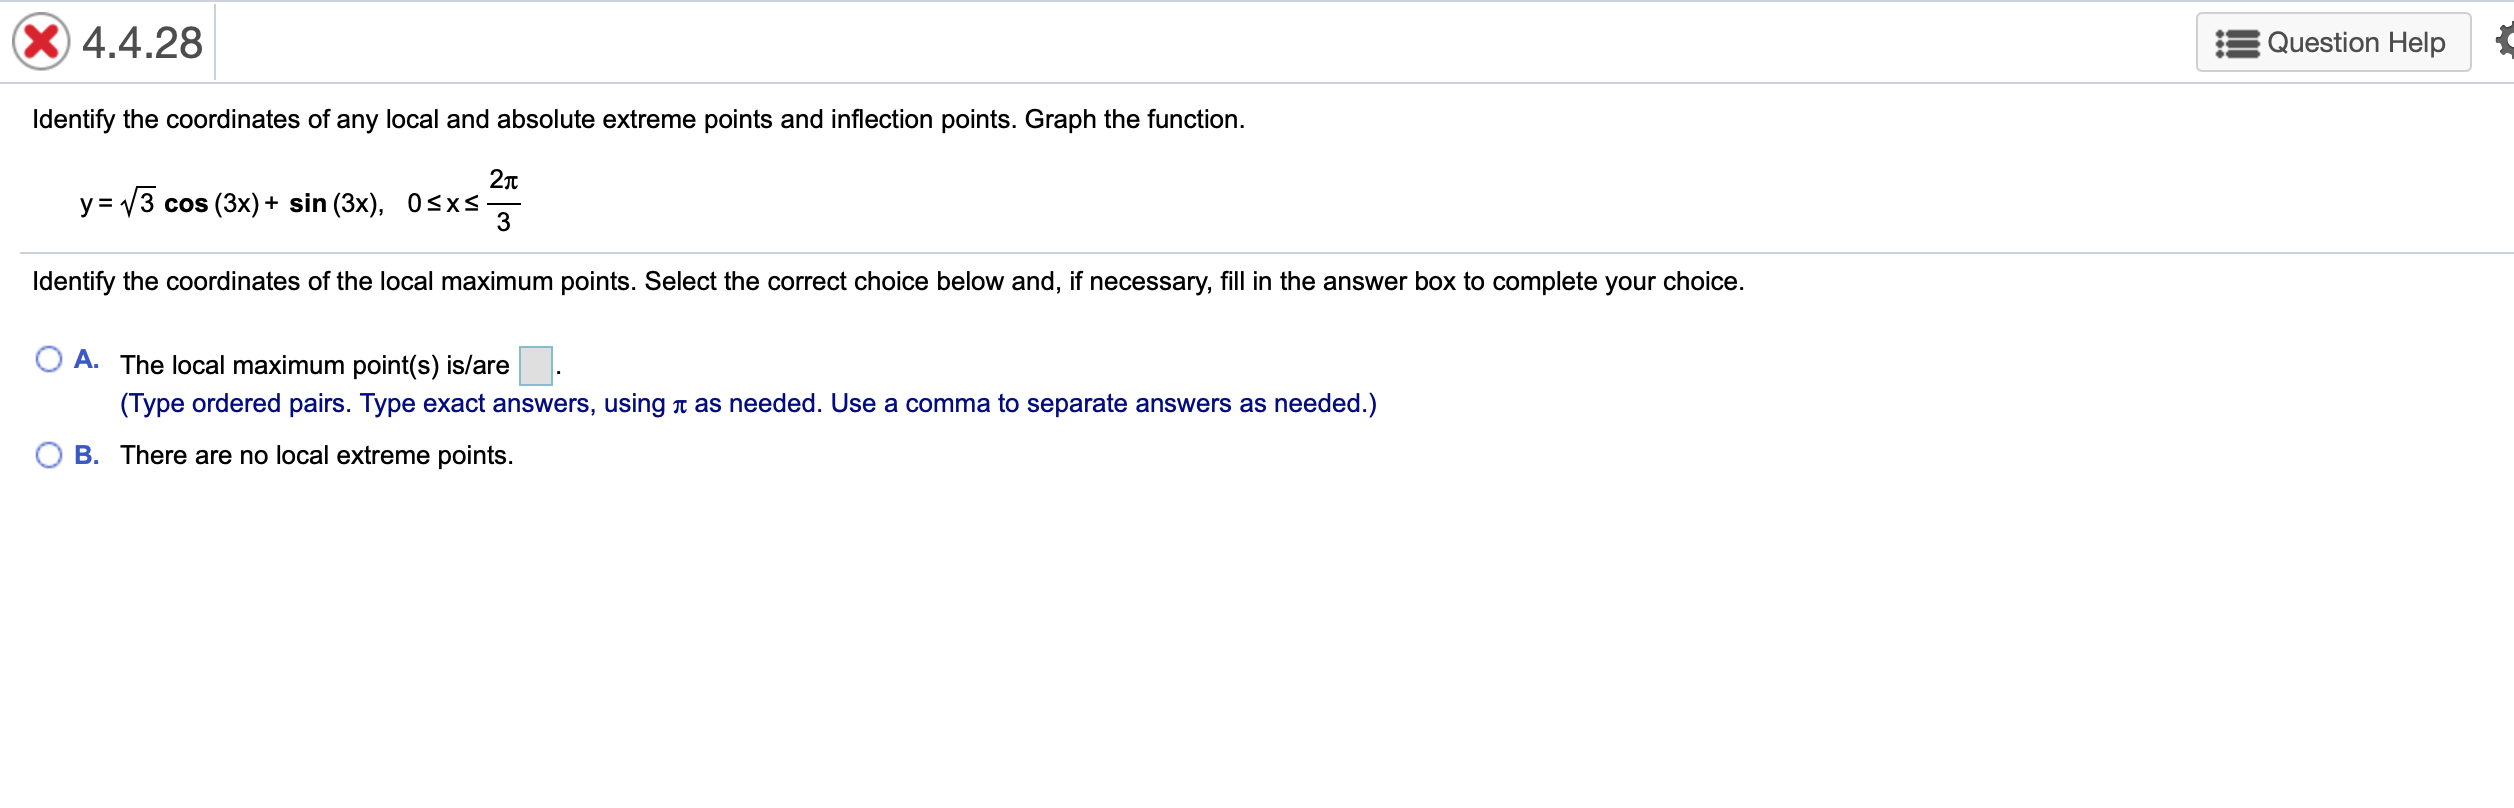Select radio option B
Image resolution: width=2514 pixels, height=808 pixels.
point(48,456)
